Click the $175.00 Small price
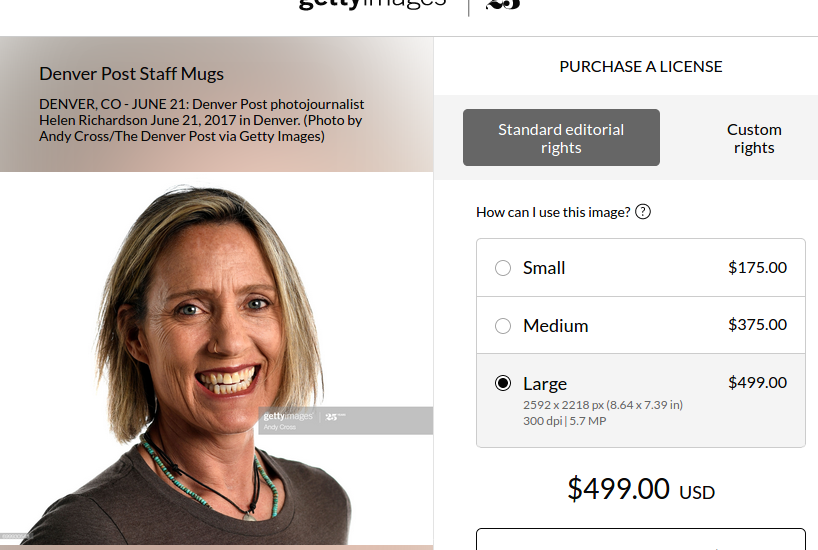 pyautogui.click(x=757, y=268)
